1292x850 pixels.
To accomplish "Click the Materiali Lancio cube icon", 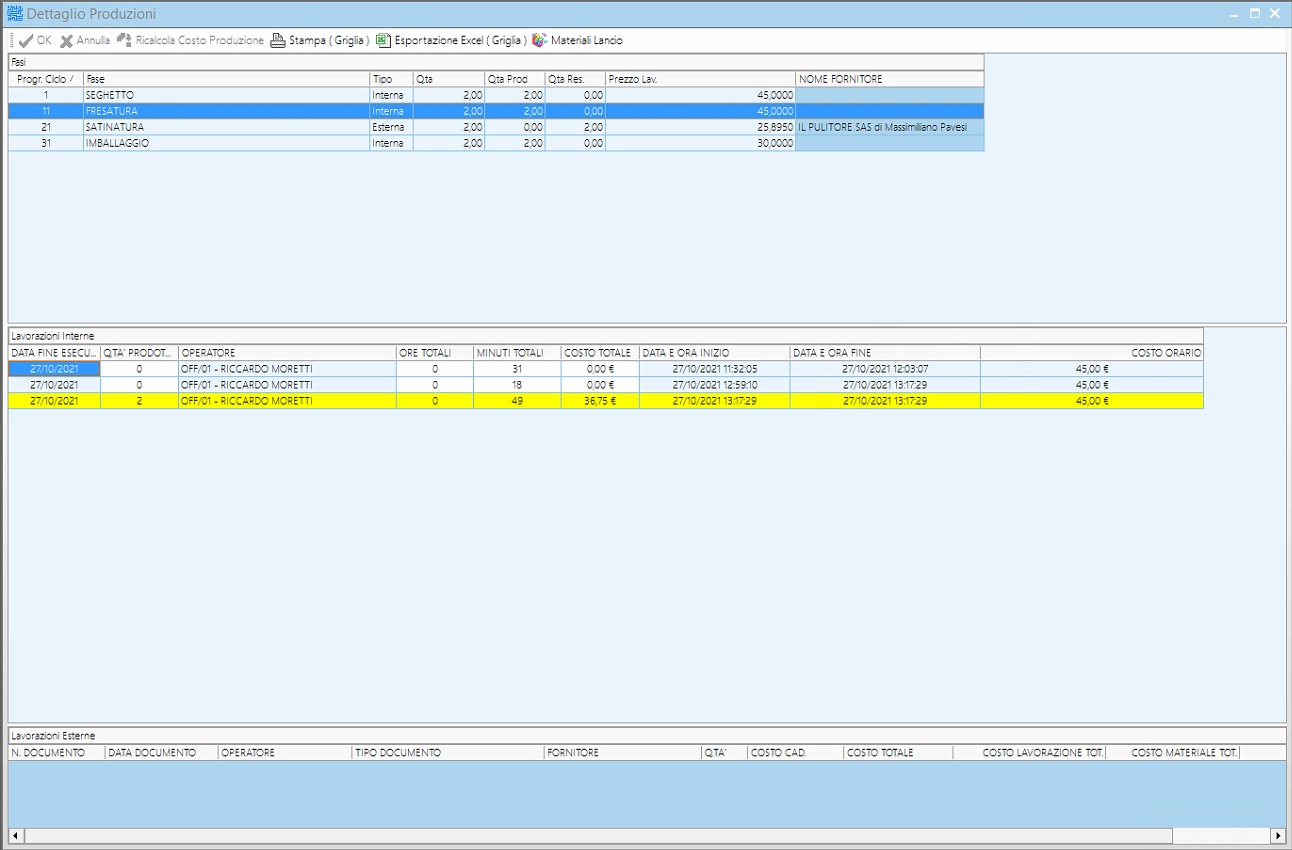I will (x=540, y=41).
